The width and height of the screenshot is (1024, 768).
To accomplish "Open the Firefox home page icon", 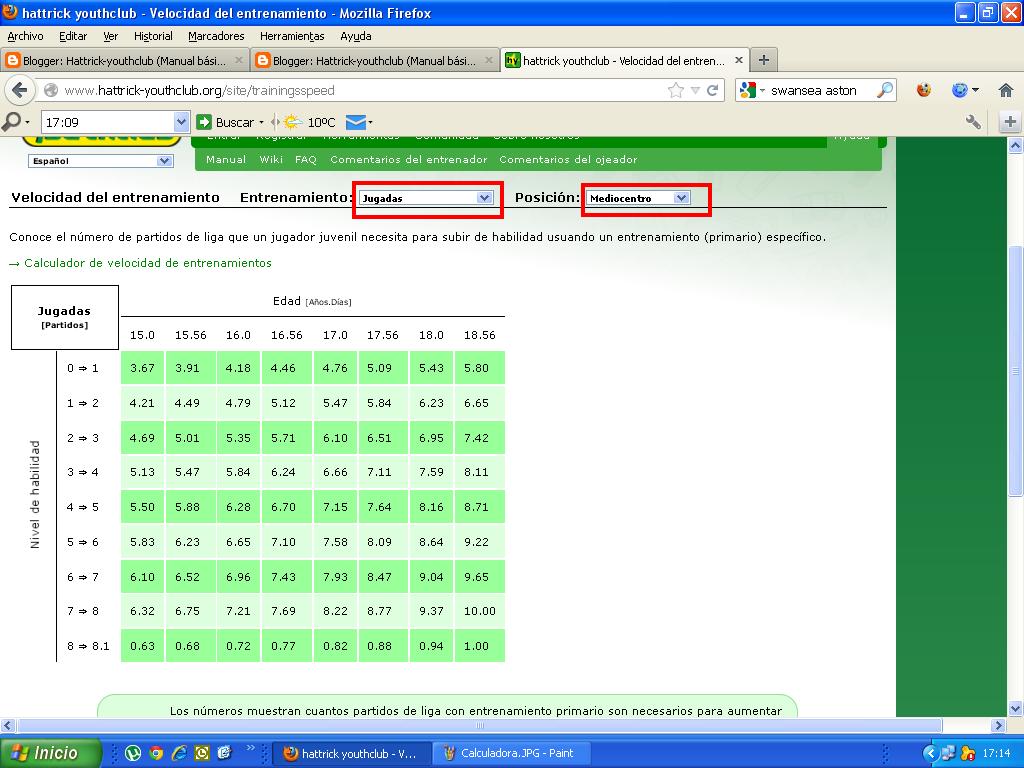I will (1006, 90).
